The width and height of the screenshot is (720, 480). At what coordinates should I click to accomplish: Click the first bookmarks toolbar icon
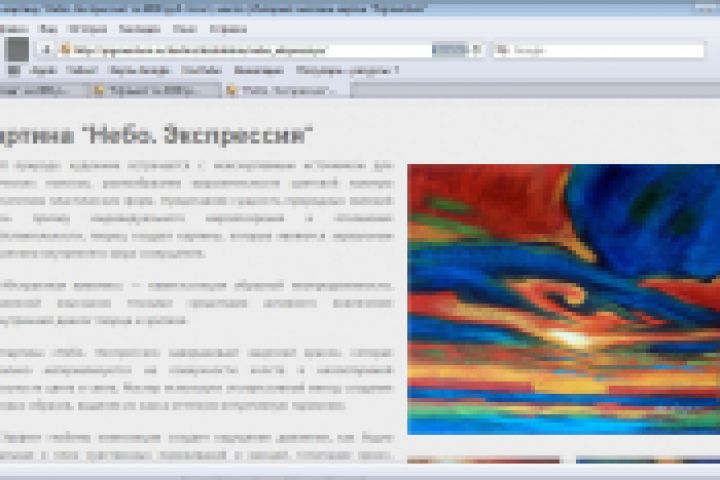(x=14, y=70)
